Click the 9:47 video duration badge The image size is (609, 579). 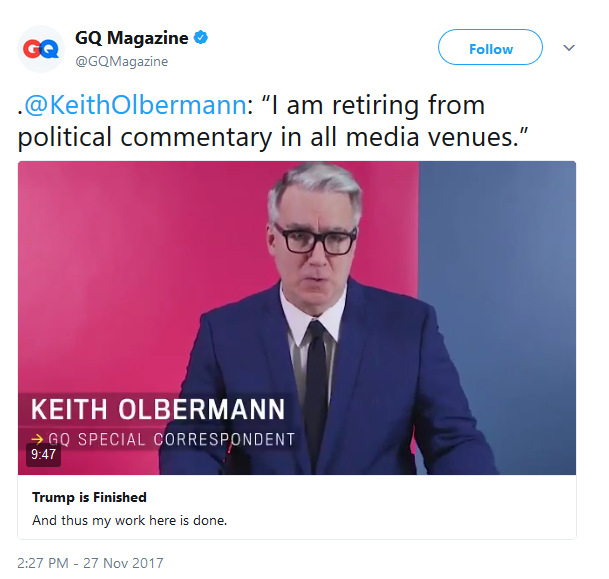click(x=43, y=454)
